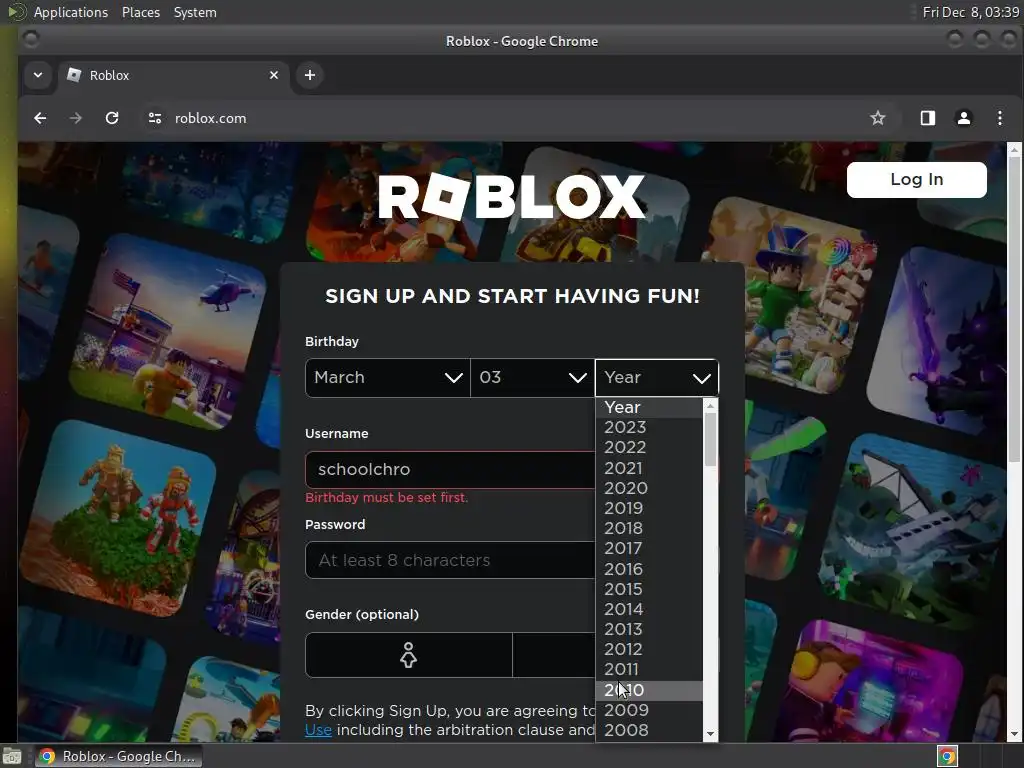Open the Chrome three-dot menu
Screen dimensions: 1024x768
[1000, 118]
